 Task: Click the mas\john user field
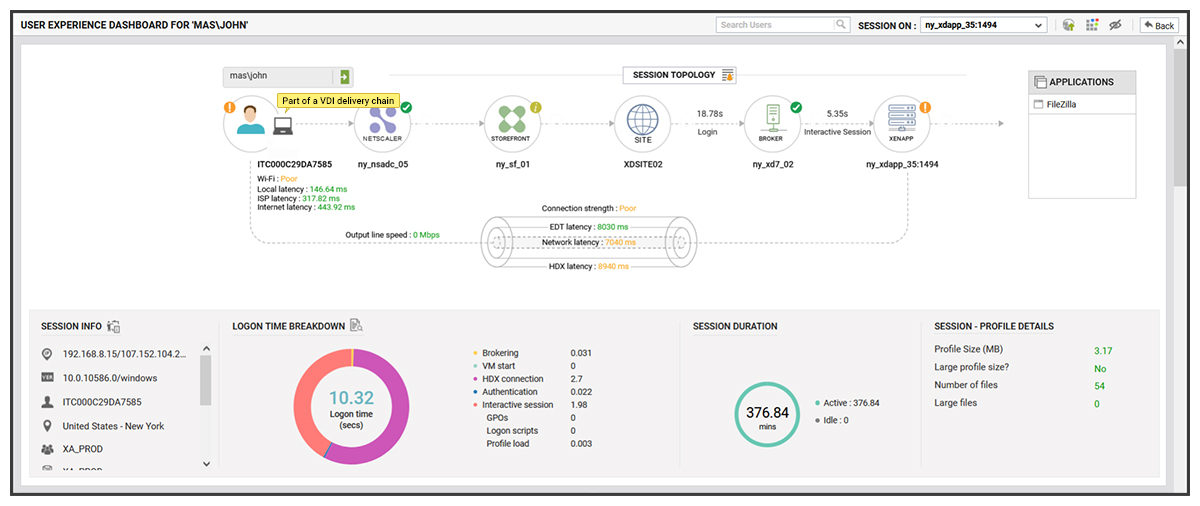[279, 76]
